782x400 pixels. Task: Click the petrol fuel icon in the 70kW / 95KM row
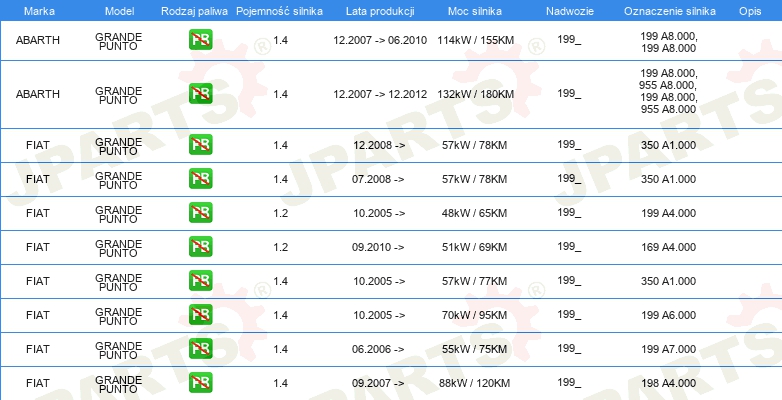coord(200,314)
